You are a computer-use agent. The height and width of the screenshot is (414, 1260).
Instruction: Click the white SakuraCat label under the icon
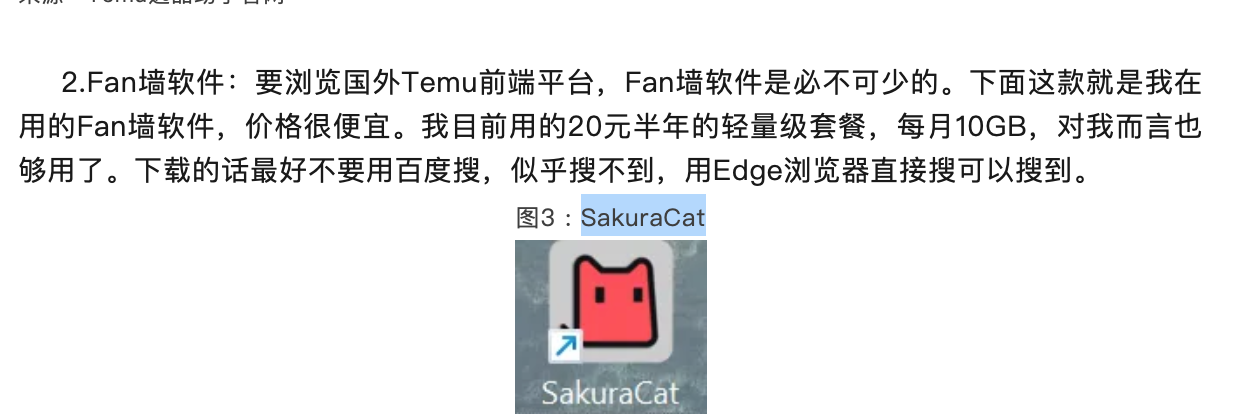[x=610, y=392]
